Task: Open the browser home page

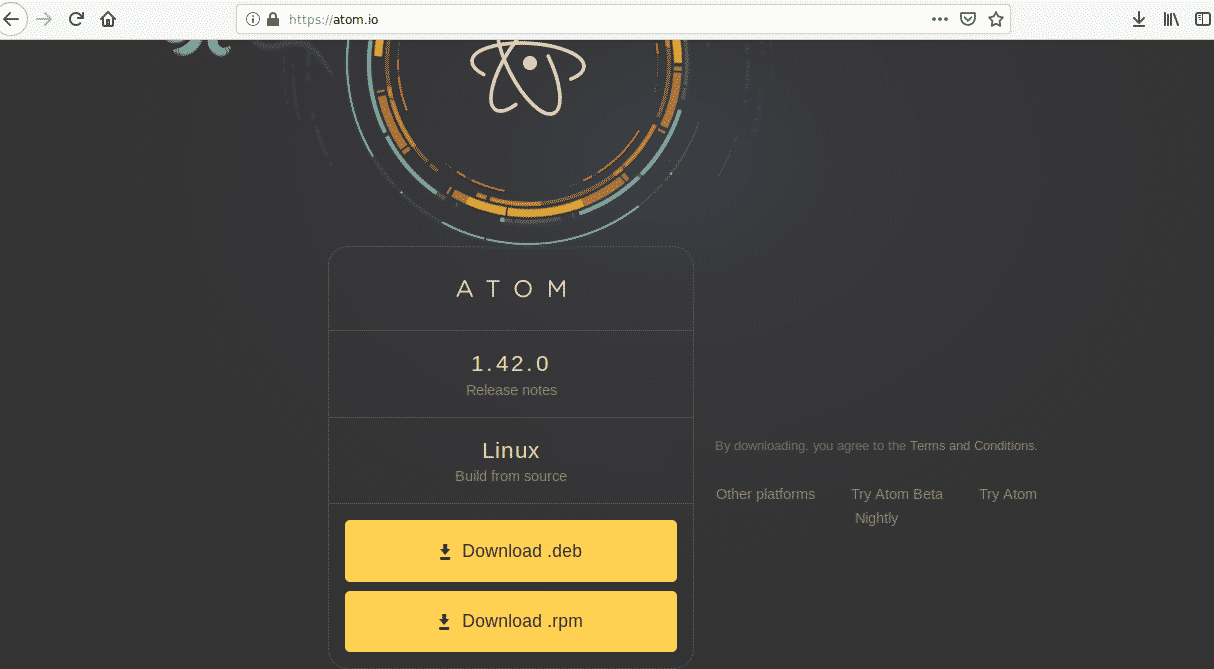Action: (x=108, y=19)
